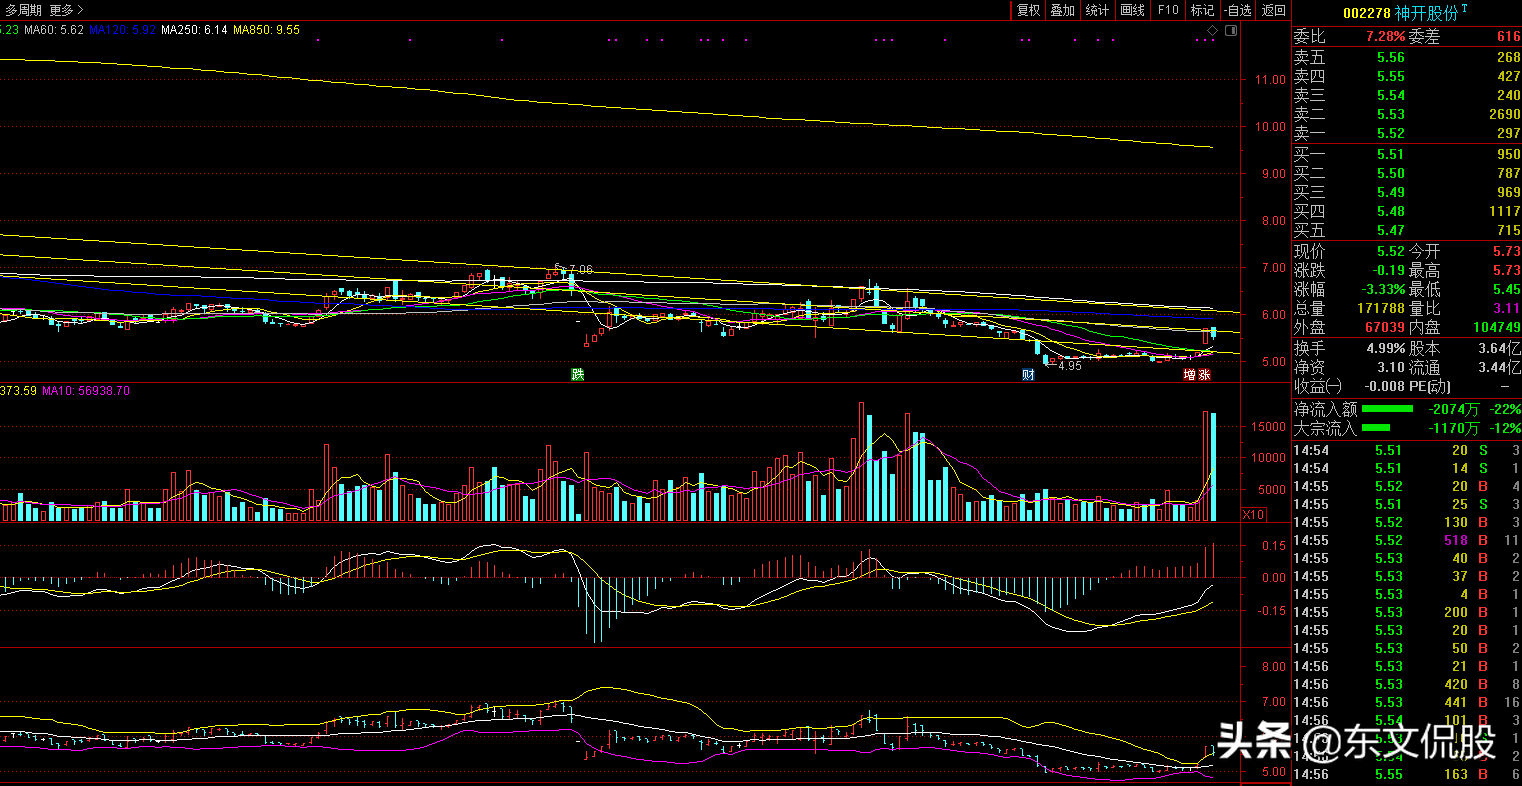Click the 返回 back button
This screenshot has height=786, width=1522.
pos(1273,10)
